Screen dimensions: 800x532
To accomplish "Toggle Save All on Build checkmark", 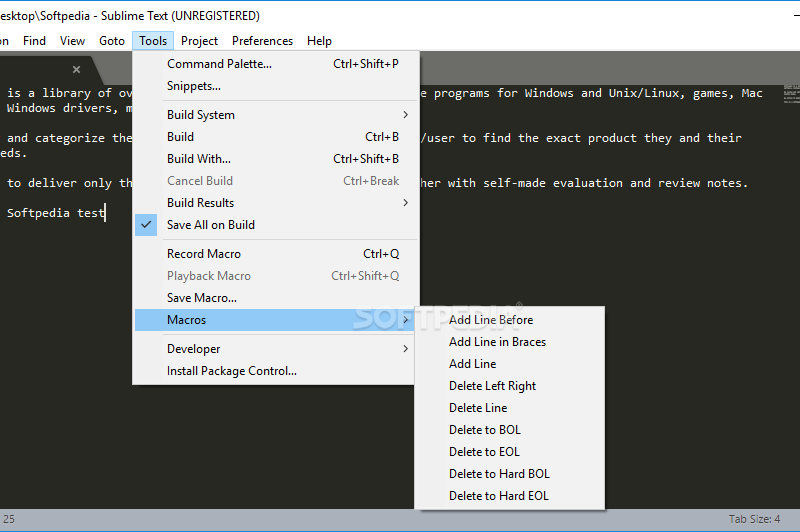I will pyautogui.click(x=146, y=225).
